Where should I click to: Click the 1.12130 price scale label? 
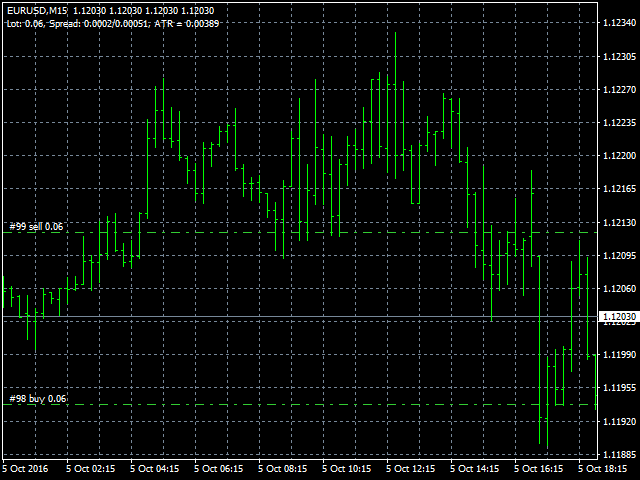(620, 222)
